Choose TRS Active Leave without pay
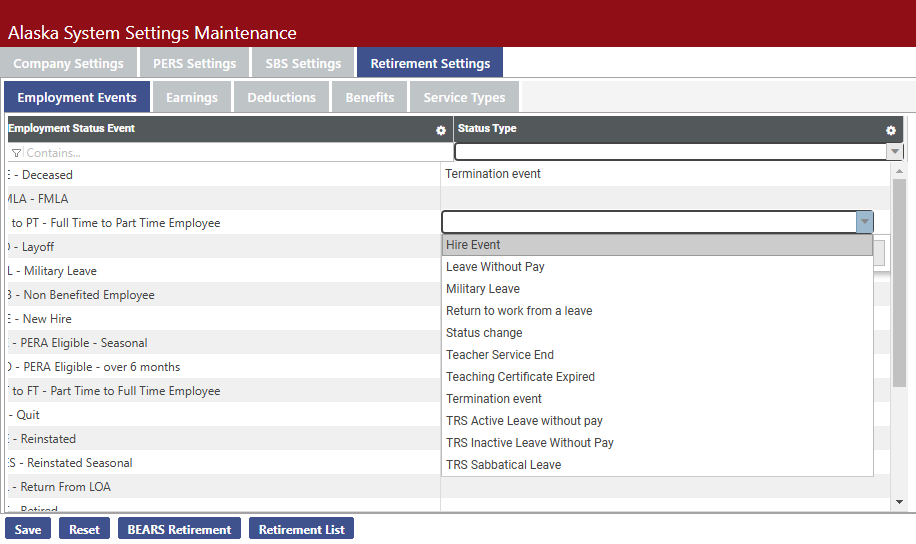 (x=657, y=421)
